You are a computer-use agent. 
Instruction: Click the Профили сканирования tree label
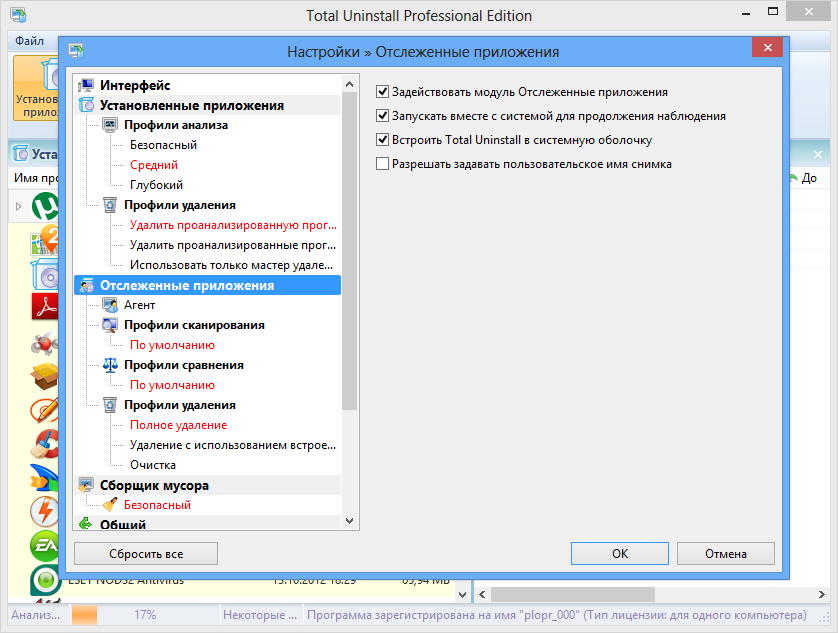pos(194,325)
